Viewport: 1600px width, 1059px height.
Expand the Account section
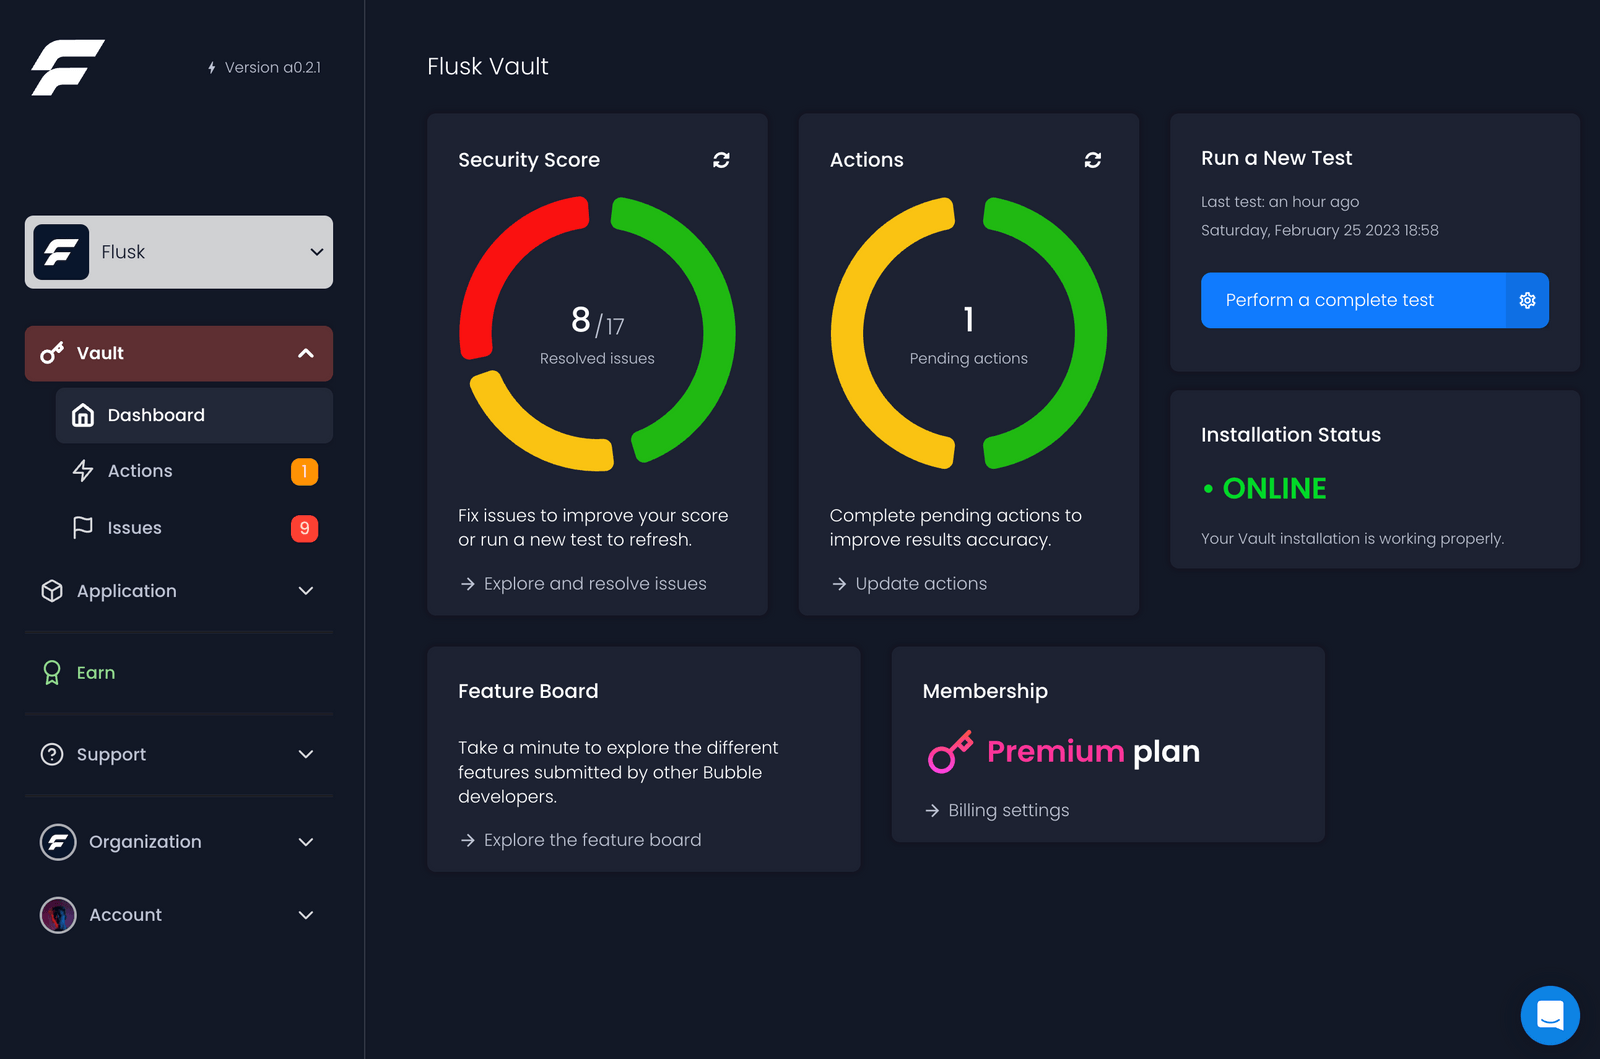(306, 915)
